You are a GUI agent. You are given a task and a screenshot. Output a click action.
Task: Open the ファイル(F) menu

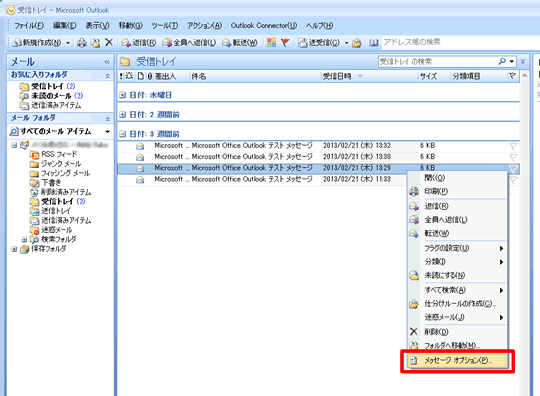click(29, 25)
